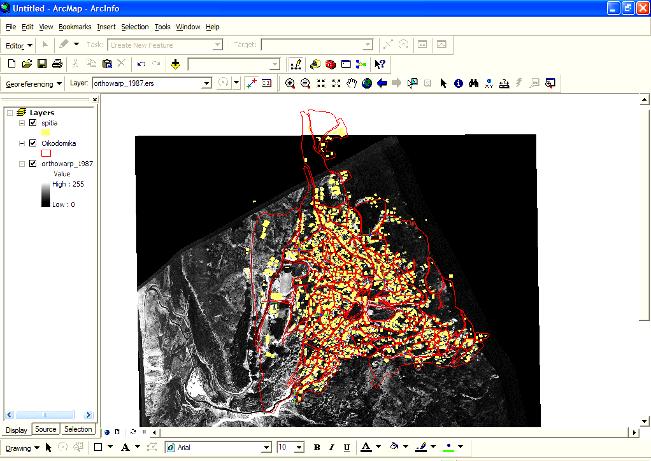Select the Zoom In tool

[290, 83]
